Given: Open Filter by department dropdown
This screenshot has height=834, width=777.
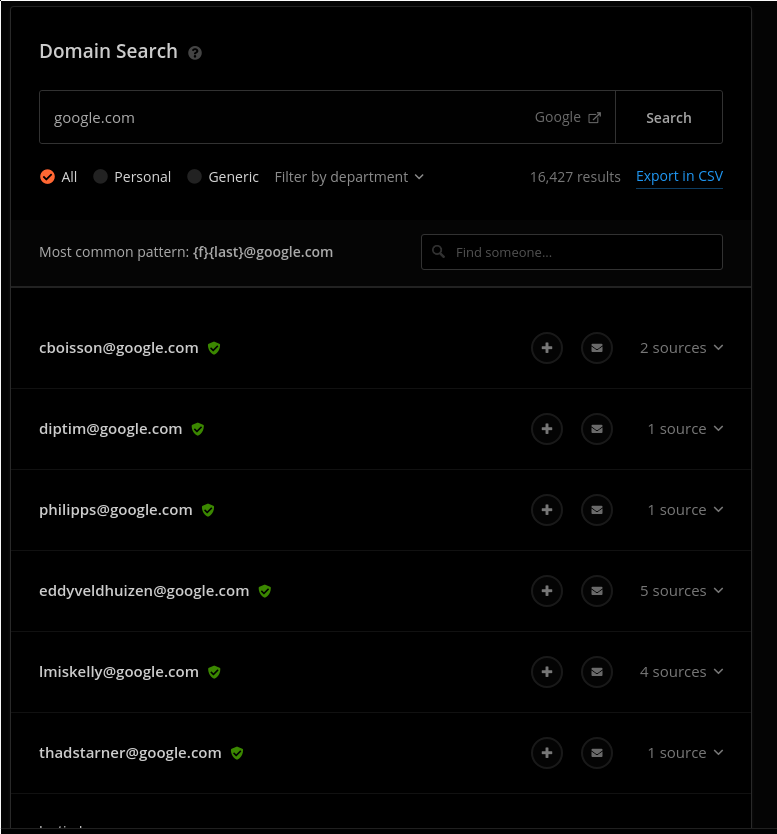Looking at the screenshot, I should coord(349,177).
